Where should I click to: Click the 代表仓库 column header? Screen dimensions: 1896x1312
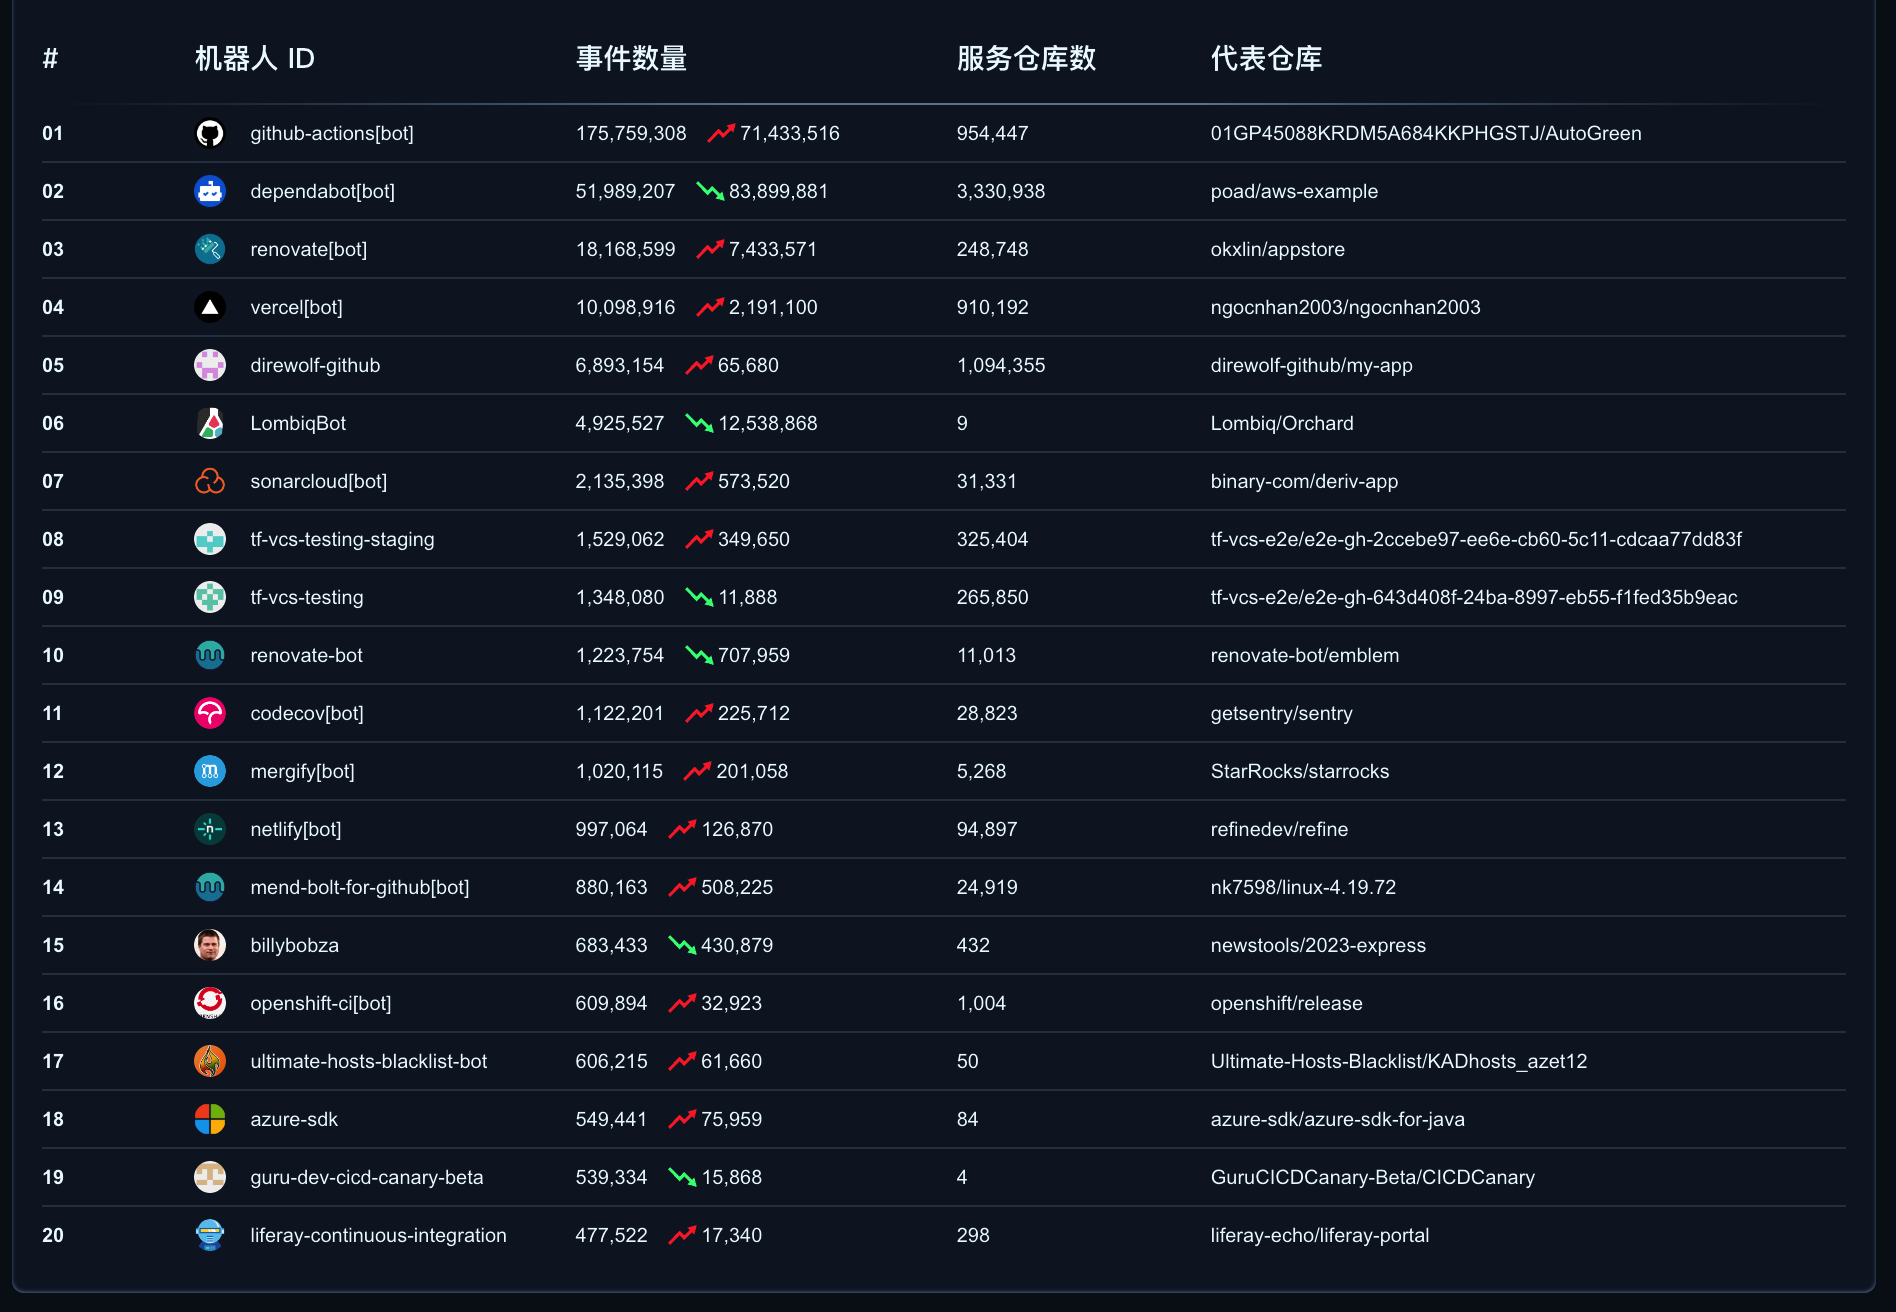(1266, 58)
